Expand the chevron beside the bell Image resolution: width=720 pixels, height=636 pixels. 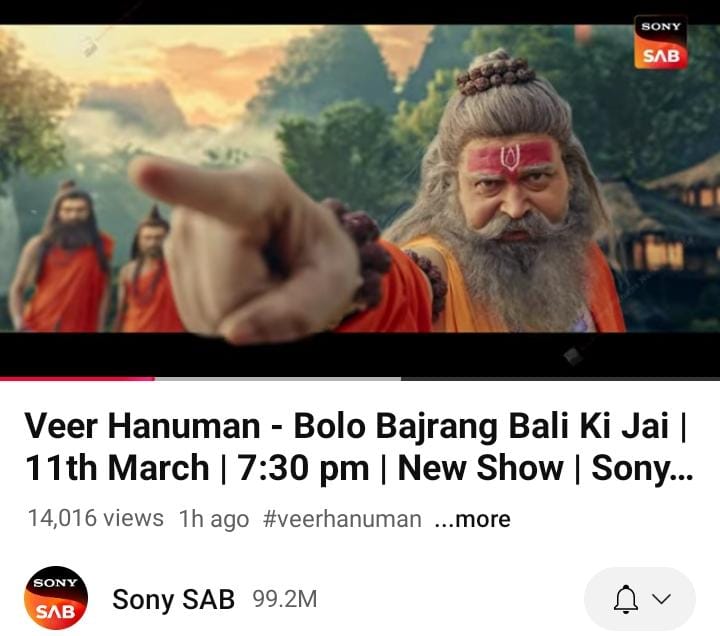click(x=661, y=599)
